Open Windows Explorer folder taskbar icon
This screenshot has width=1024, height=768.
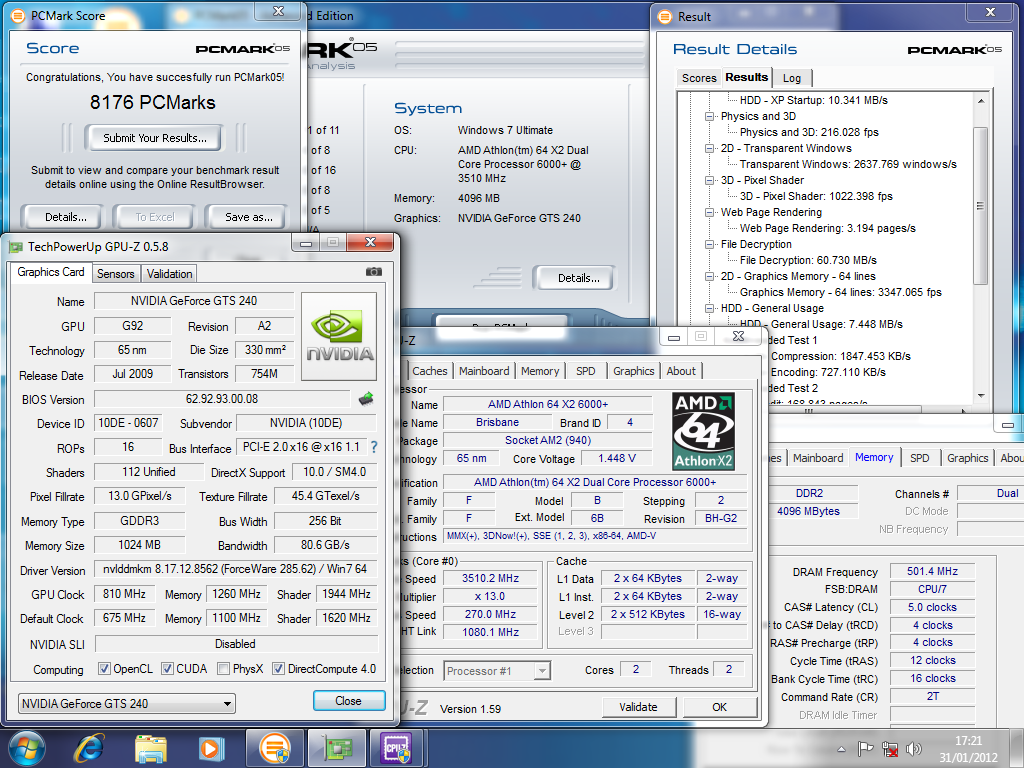[151, 748]
